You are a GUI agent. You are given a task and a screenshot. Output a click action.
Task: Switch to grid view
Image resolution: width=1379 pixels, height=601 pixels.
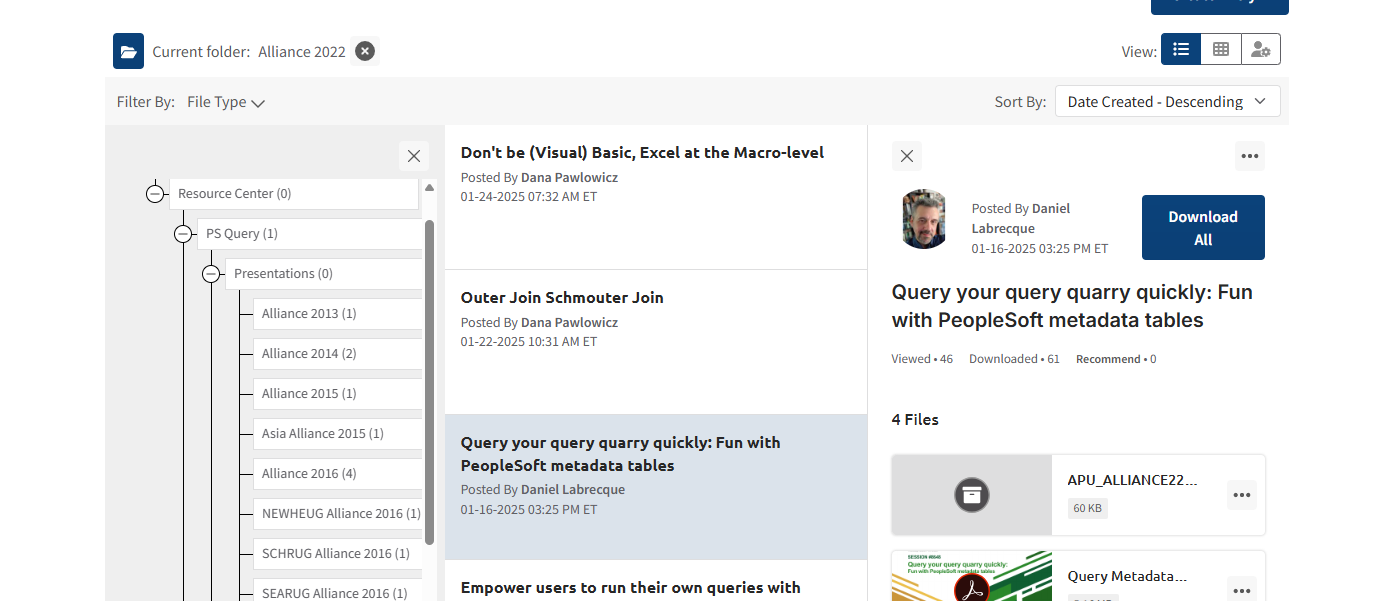point(1221,49)
